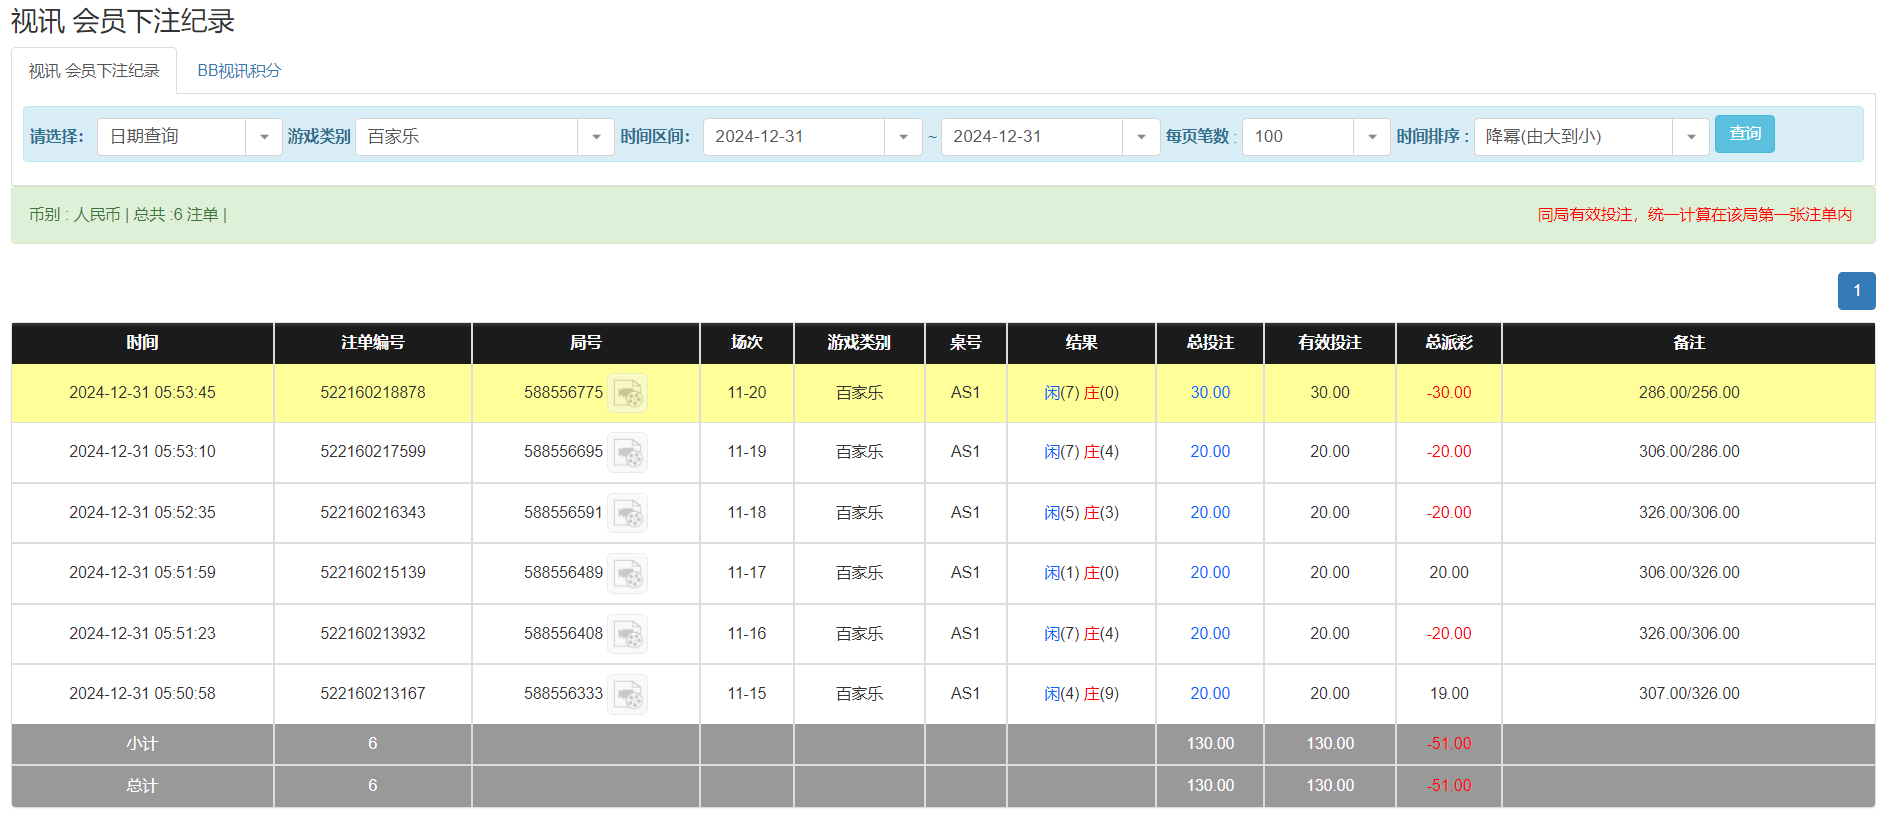Click bet slip number 522160215139
Image resolution: width=1884 pixels, height=832 pixels.
pyautogui.click(x=372, y=573)
